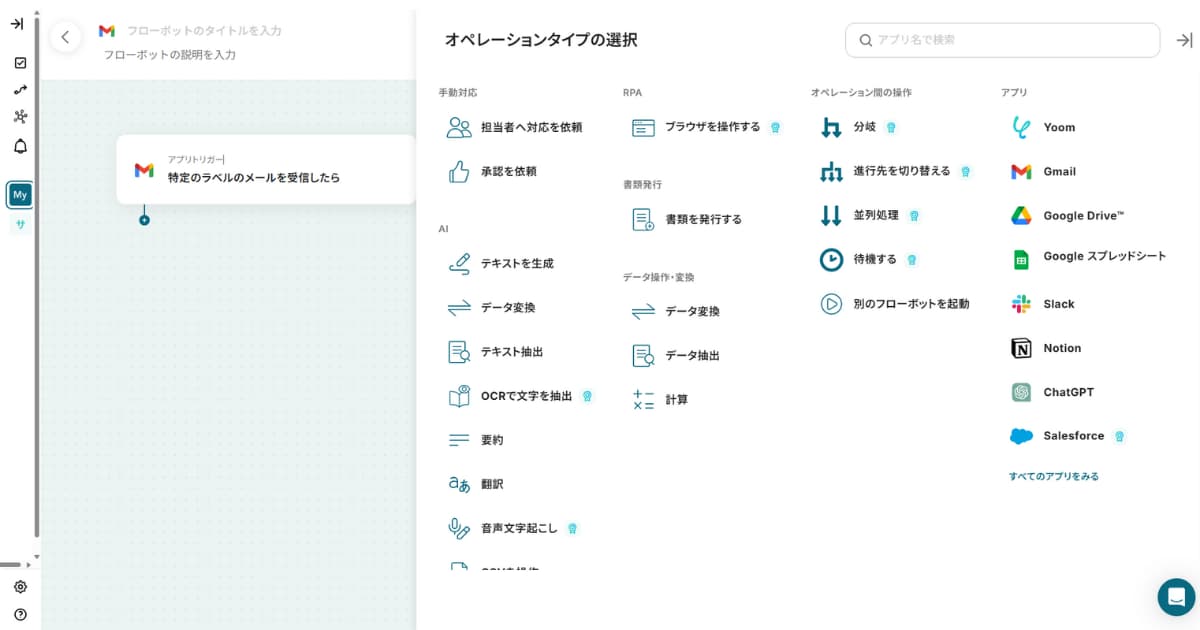Select ブラウザを操作する RPA operation

712,127
